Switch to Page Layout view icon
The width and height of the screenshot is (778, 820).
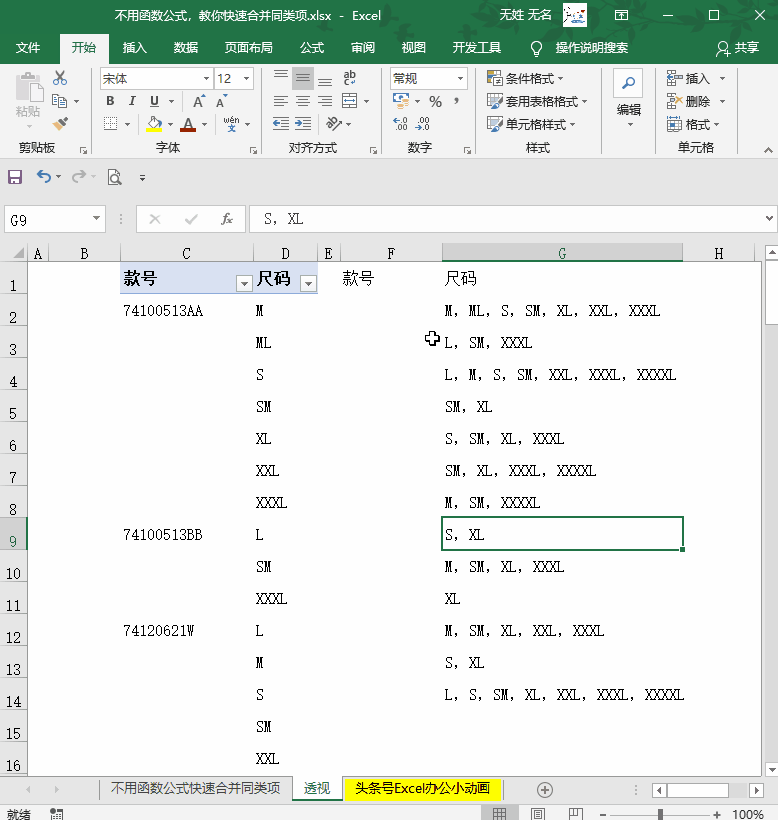(537, 813)
